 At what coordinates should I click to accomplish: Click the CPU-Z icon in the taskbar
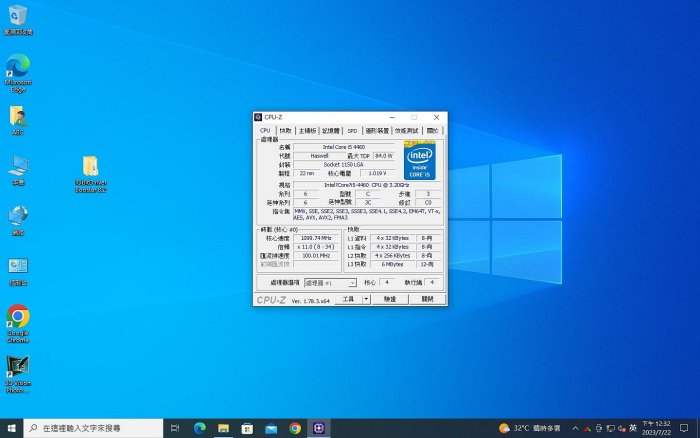pos(319,428)
